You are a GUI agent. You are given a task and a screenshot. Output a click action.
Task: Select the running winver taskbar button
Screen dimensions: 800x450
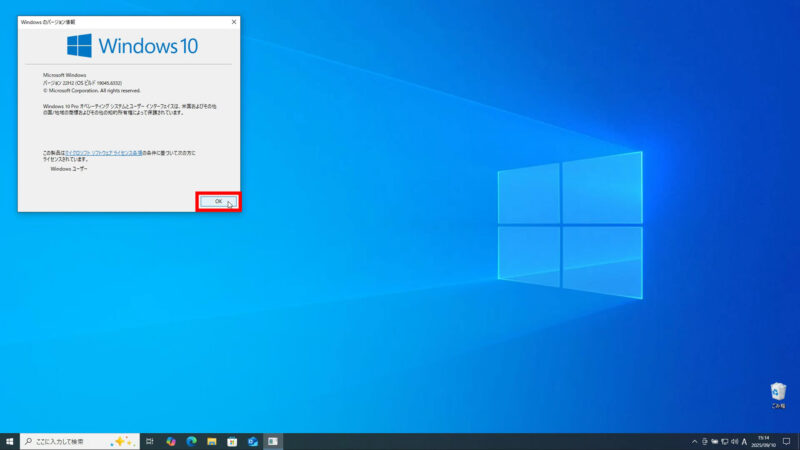click(273, 441)
